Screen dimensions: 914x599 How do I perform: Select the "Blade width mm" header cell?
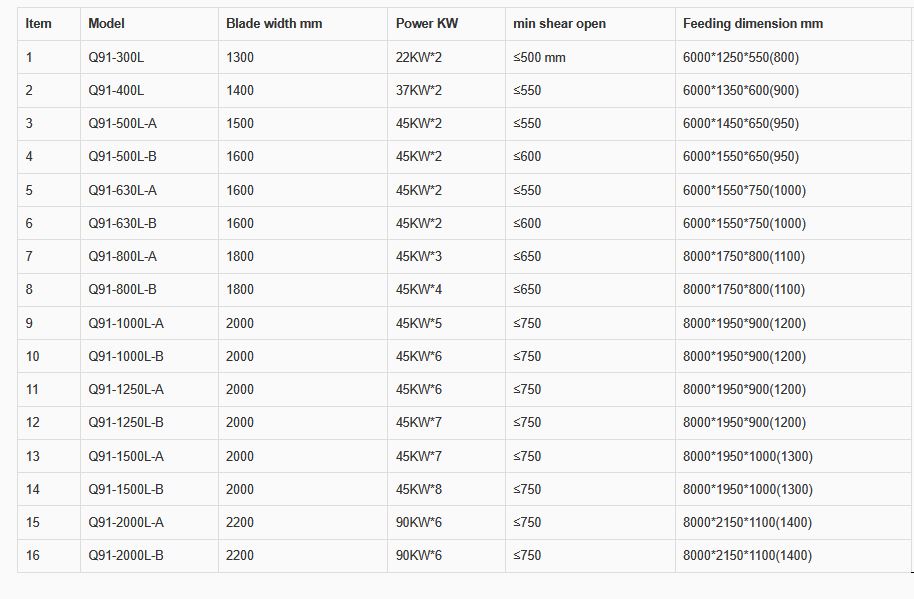point(274,23)
